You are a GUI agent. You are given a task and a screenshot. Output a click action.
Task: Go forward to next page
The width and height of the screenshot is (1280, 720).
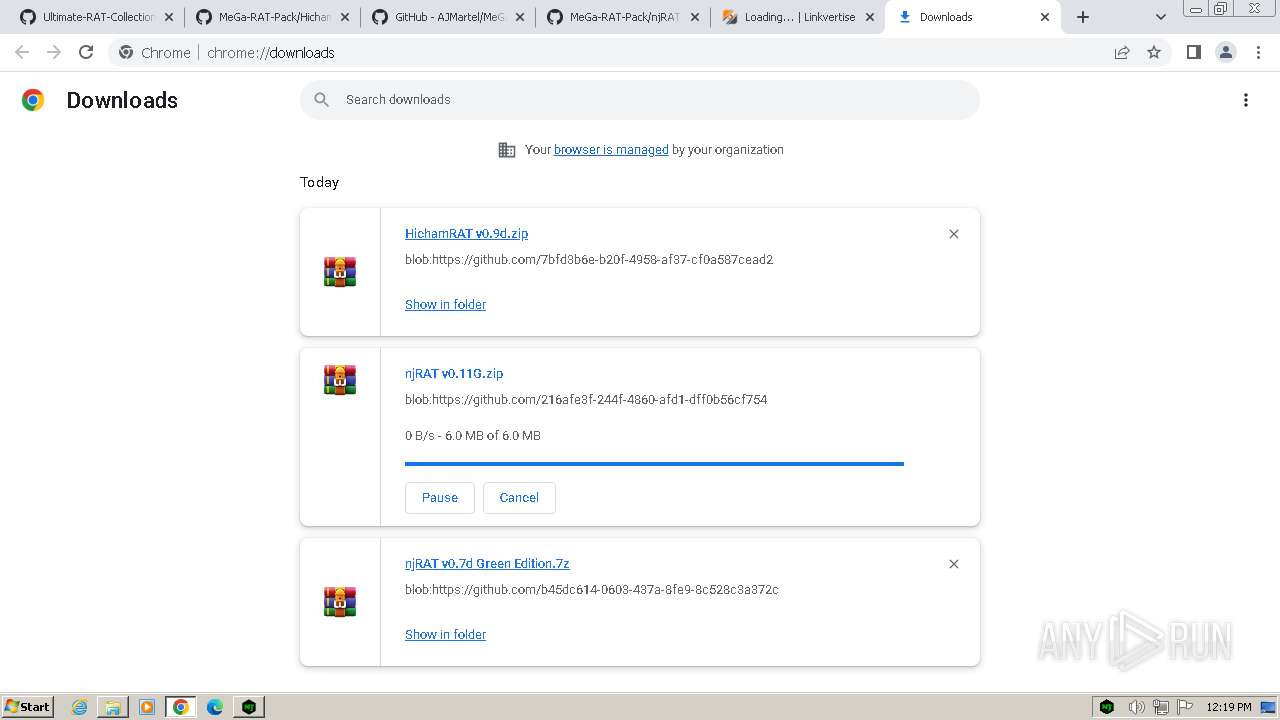point(54,52)
